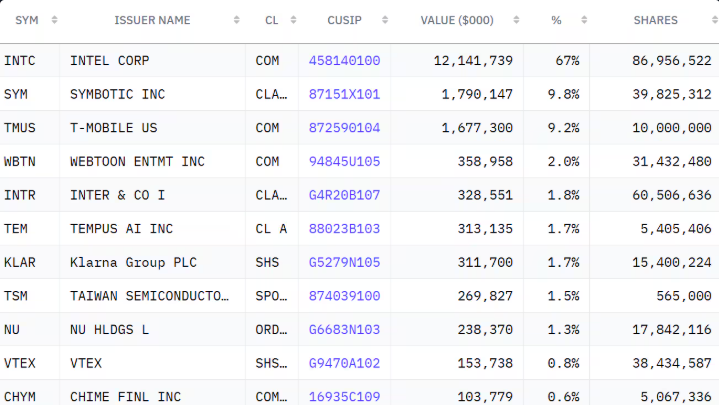
Task: Click the SHARES column header
Action: point(656,20)
